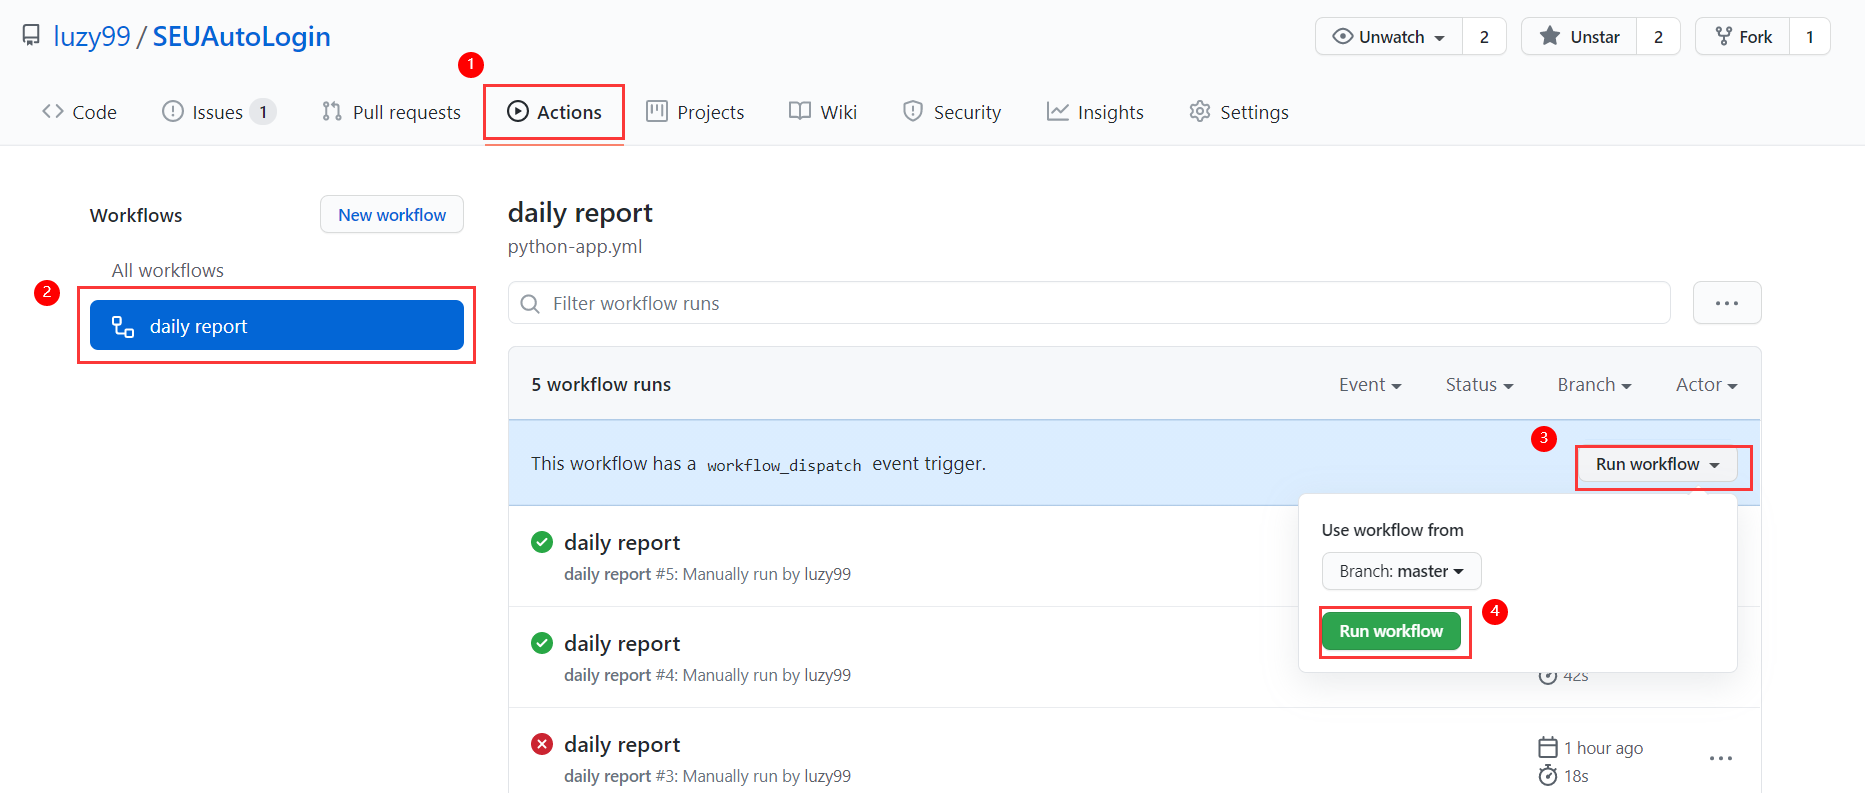Click the search magnifier icon in filter box
The image size is (1865, 793).
(x=530, y=304)
